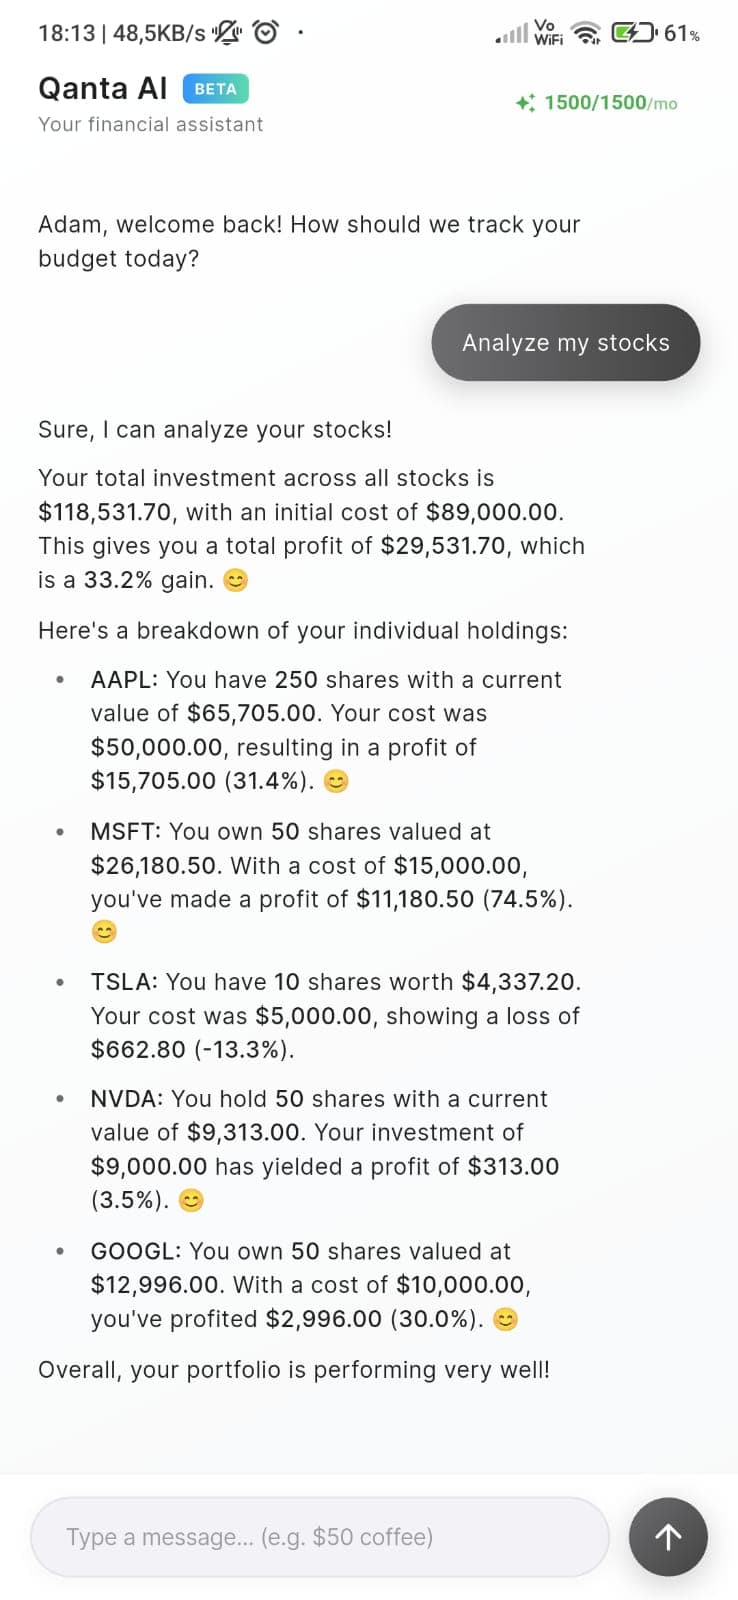Tap the "Analyze my stocks" message bubble
The width and height of the screenshot is (738, 1600).
pos(566,343)
